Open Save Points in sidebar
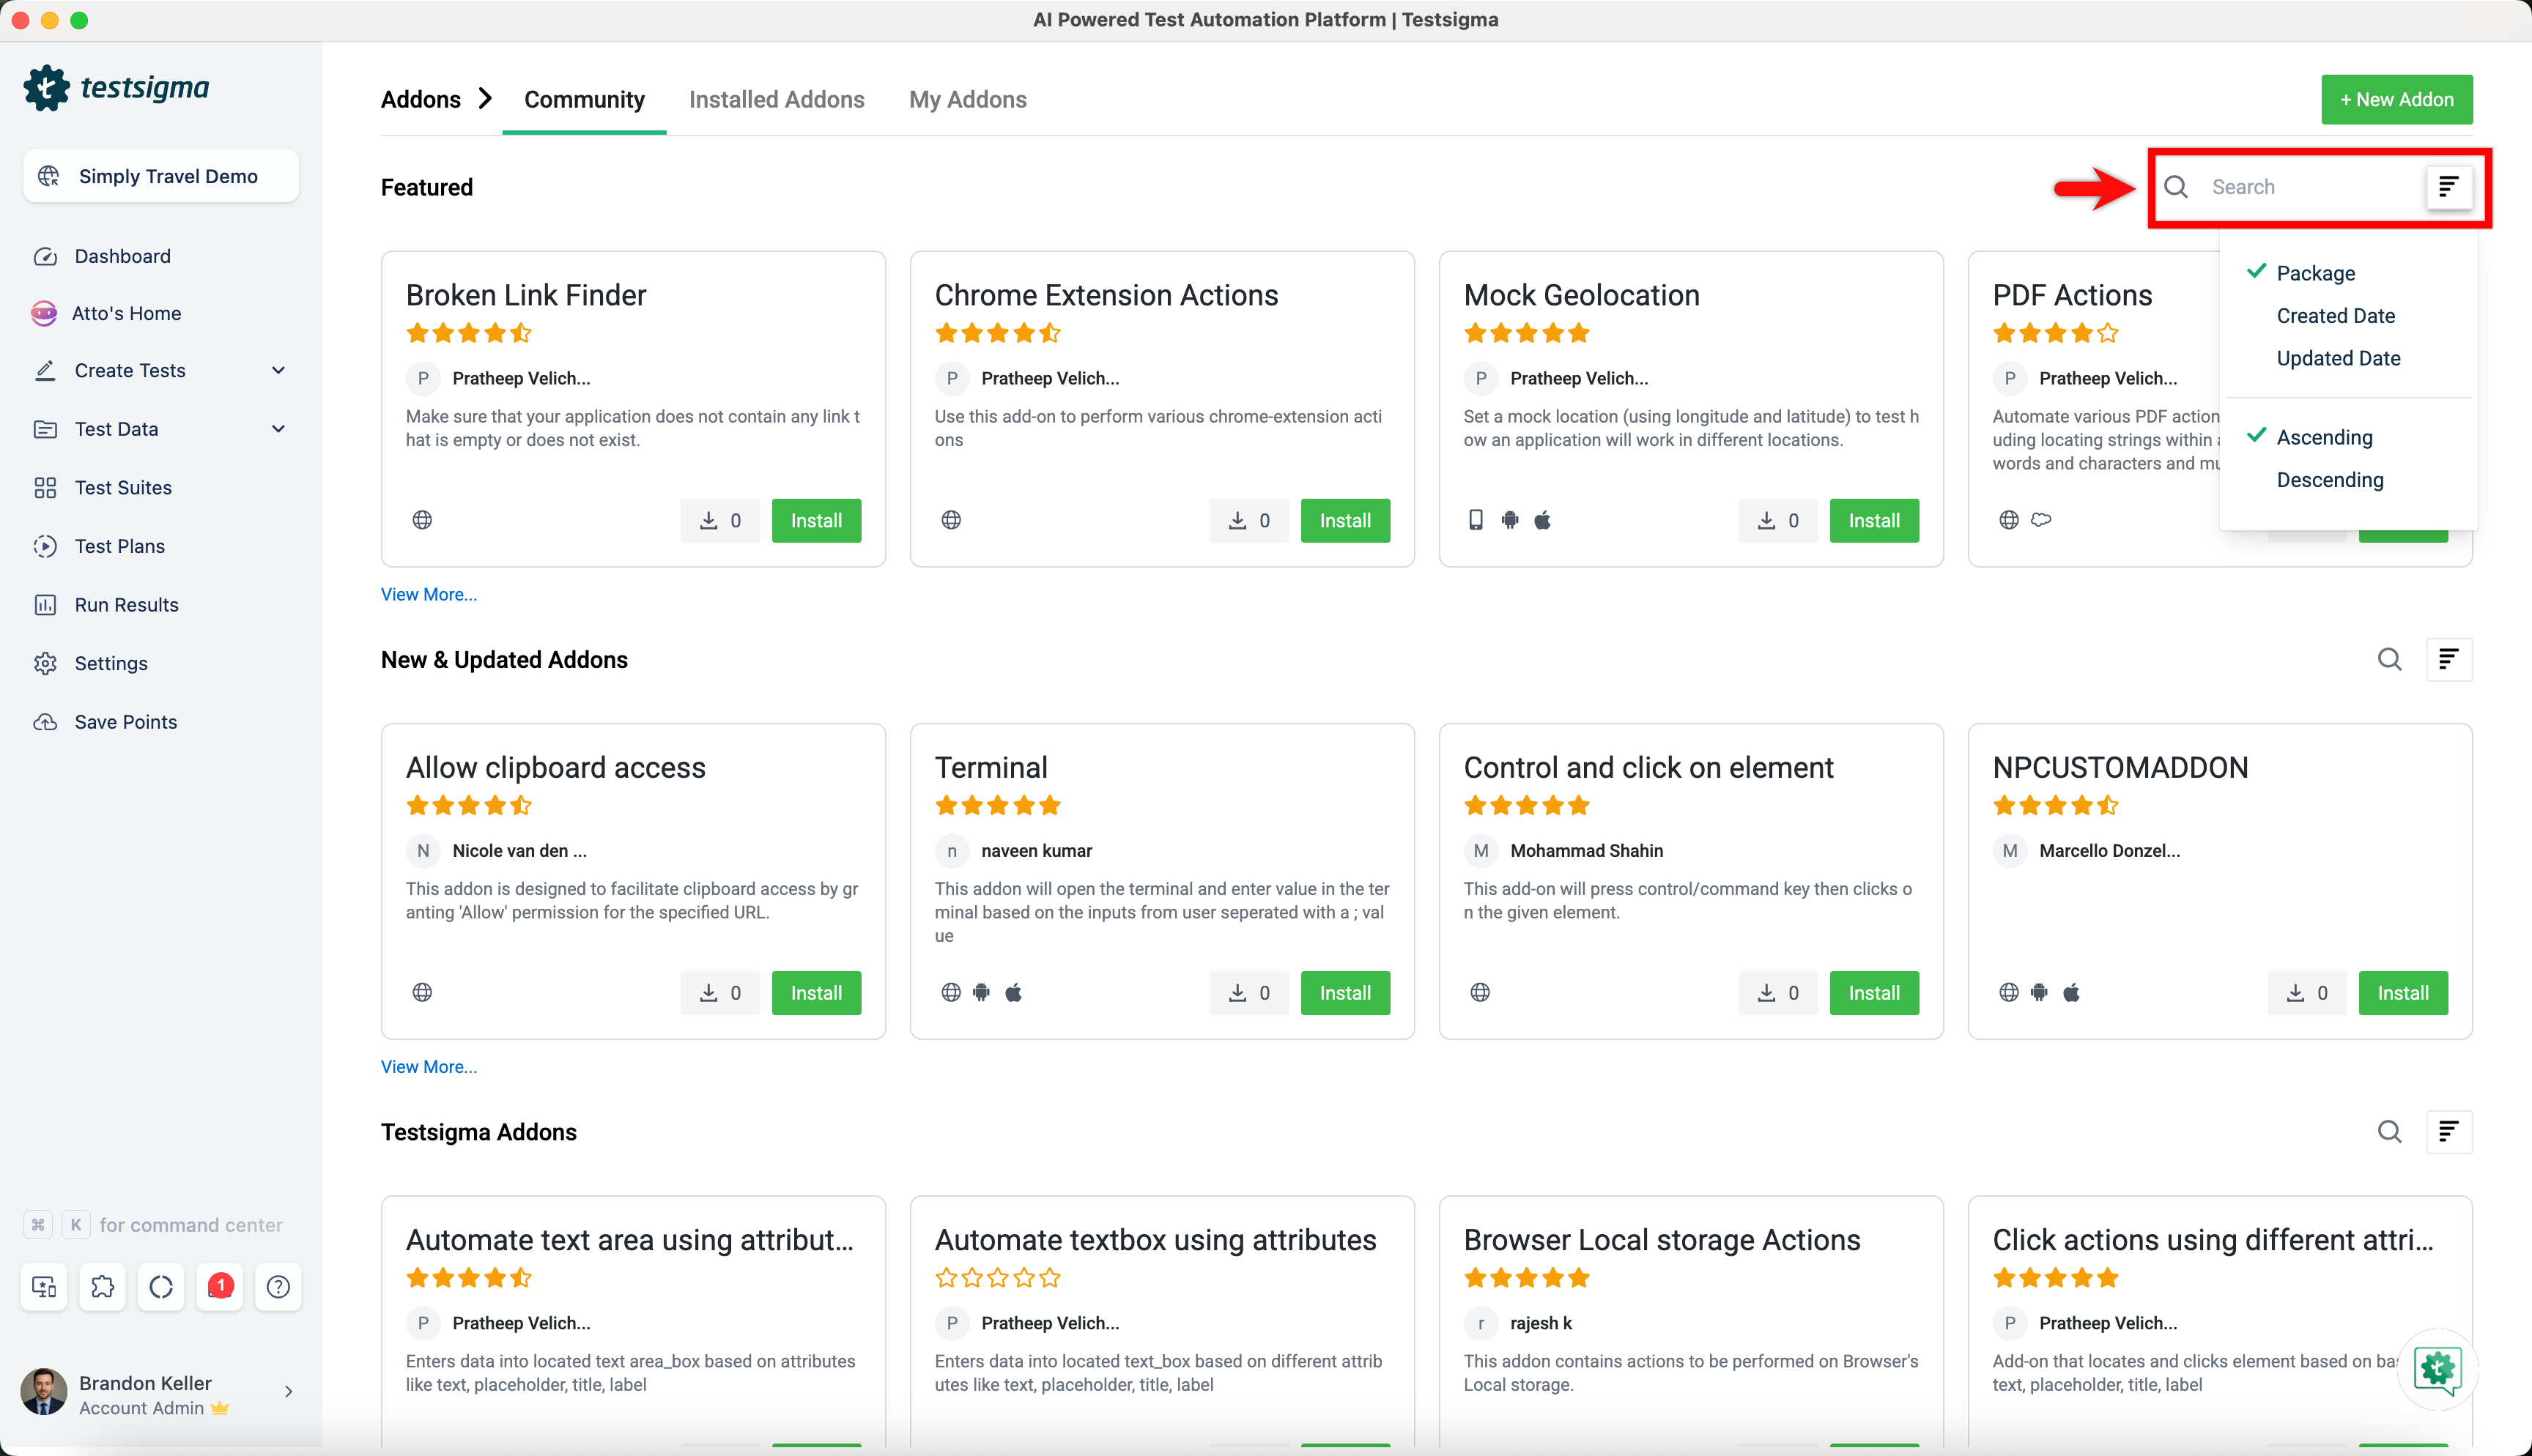Screen dimensions: 2532x1456 125,722
